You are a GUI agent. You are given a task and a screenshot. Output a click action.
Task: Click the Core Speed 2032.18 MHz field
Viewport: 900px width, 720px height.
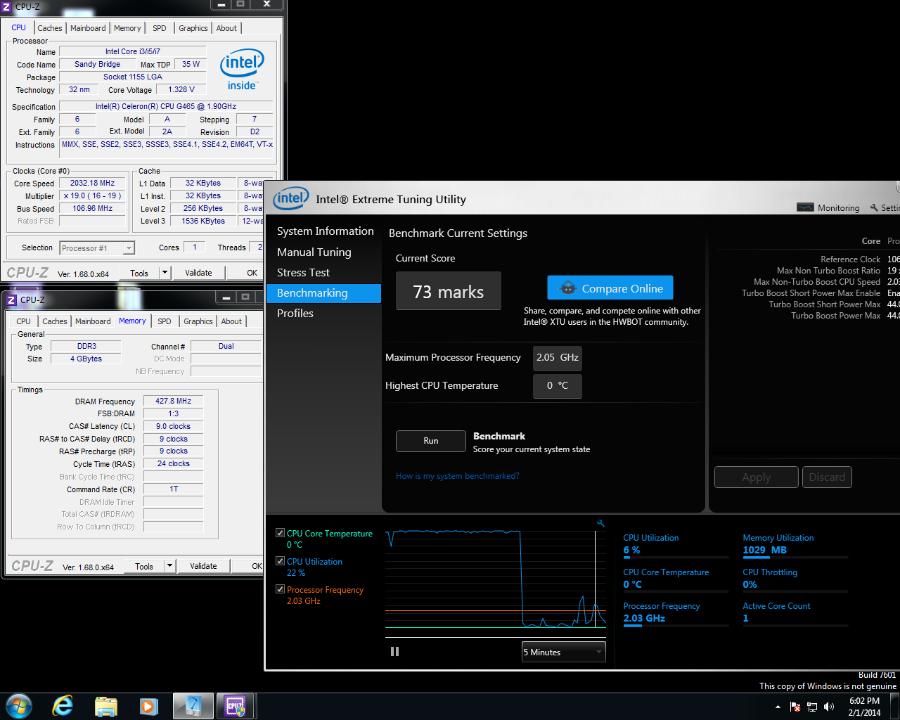pos(92,183)
